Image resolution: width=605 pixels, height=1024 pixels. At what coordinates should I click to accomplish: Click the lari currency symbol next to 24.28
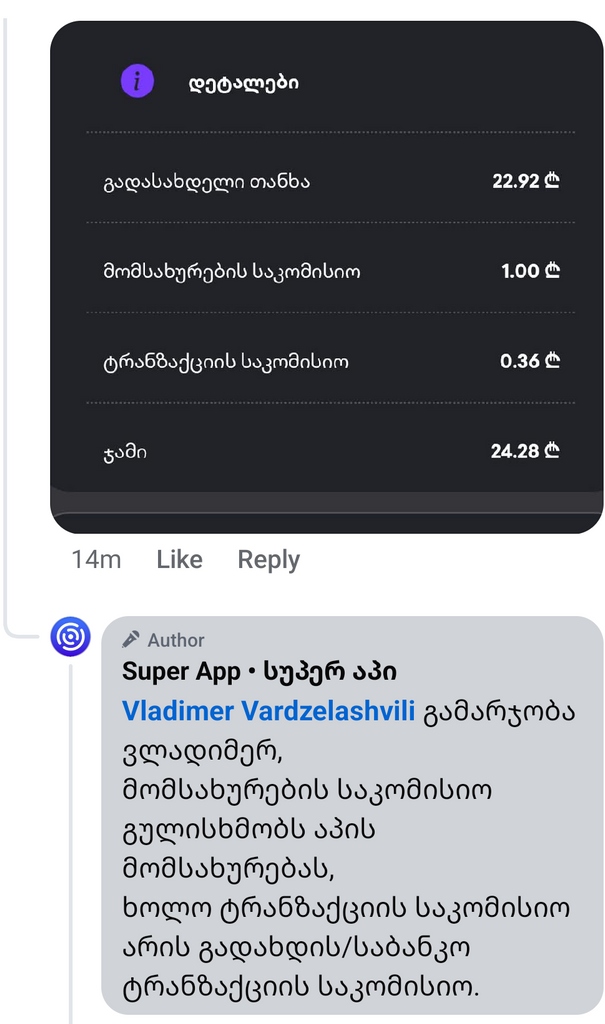coord(552,451)
